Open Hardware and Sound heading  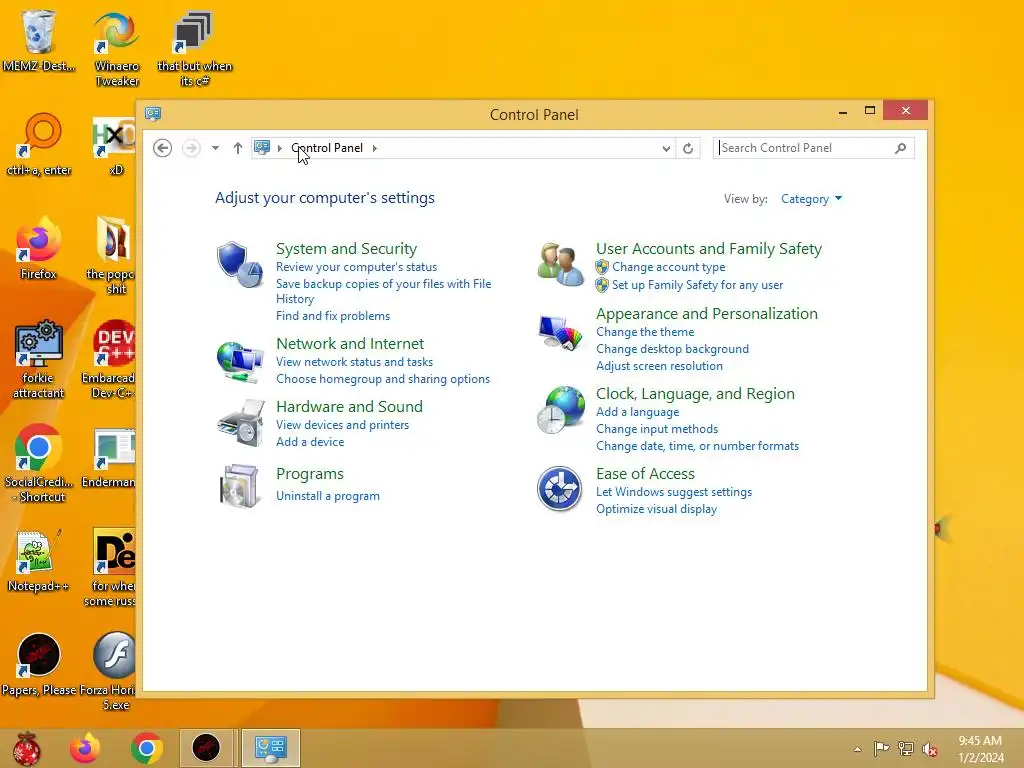pos(349,406)
